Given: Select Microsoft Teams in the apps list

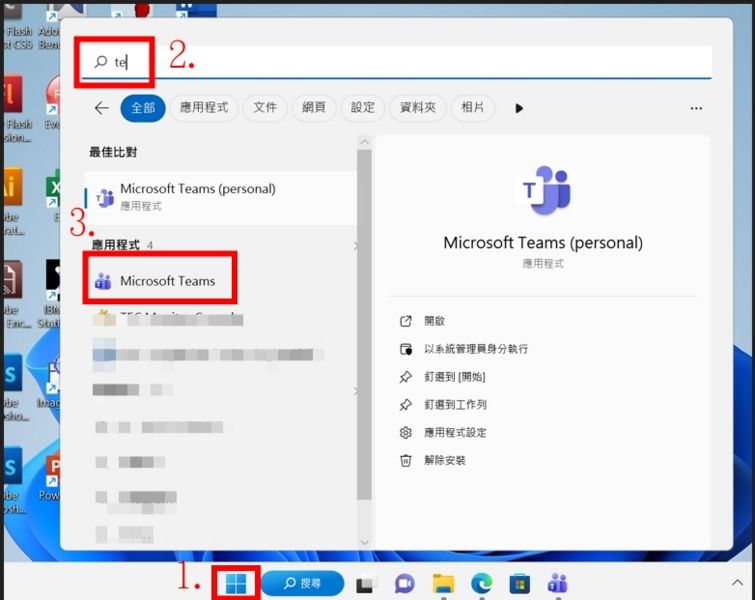Looking at the screenshot, I should [166, 281].
